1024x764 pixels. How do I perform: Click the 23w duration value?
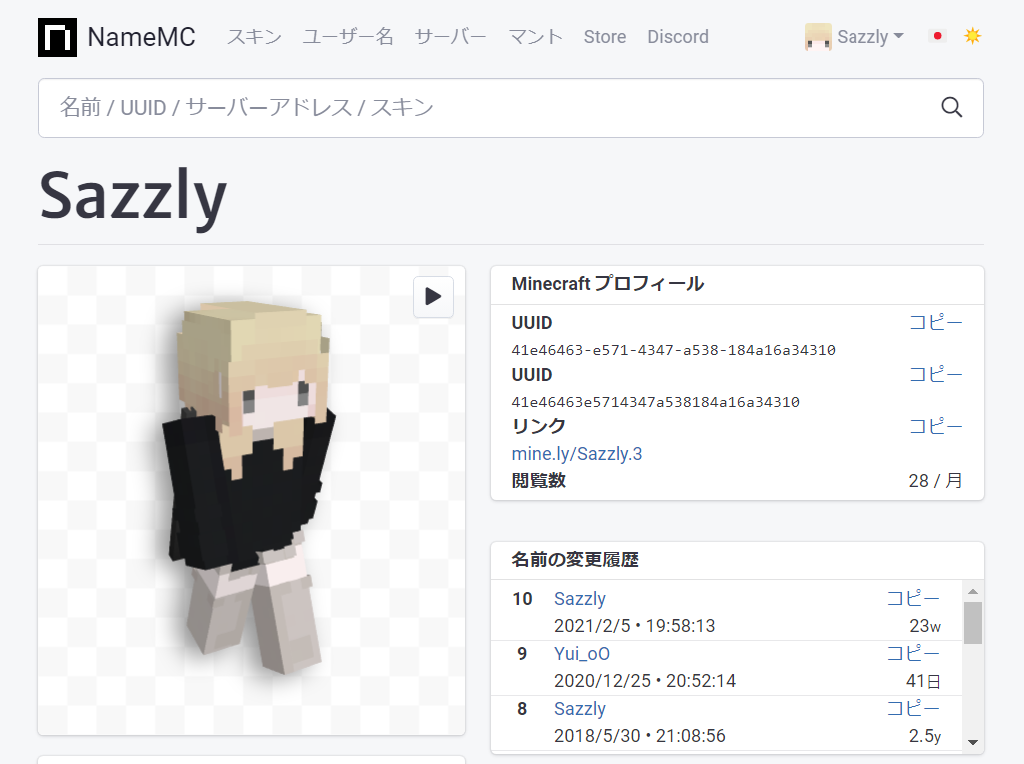coord(925,626)
